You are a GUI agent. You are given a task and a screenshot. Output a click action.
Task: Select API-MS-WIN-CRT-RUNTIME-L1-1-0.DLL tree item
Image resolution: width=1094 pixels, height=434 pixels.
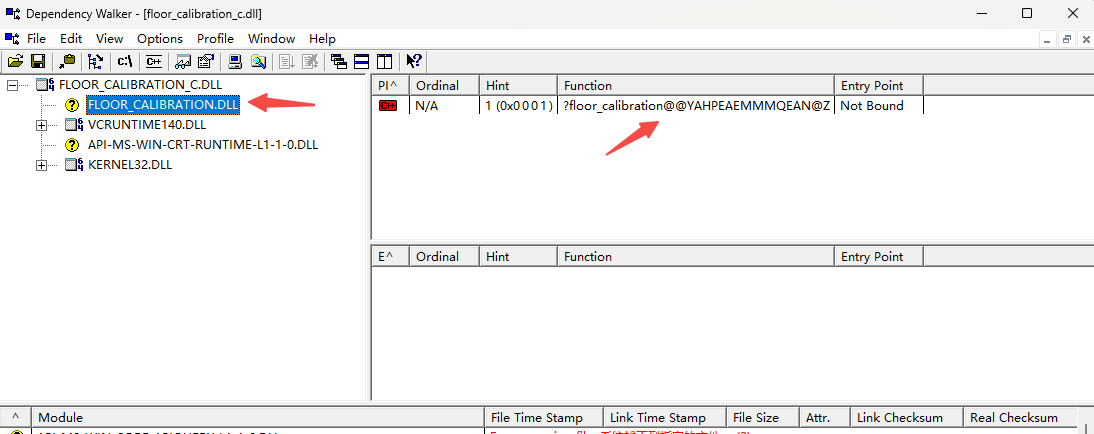pos(203,145)
